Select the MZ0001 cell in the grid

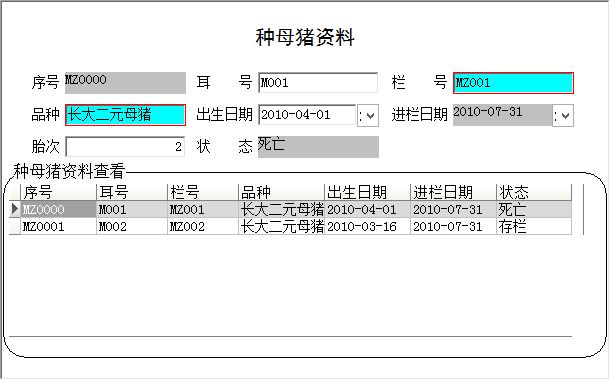click(x=58, y=226)
